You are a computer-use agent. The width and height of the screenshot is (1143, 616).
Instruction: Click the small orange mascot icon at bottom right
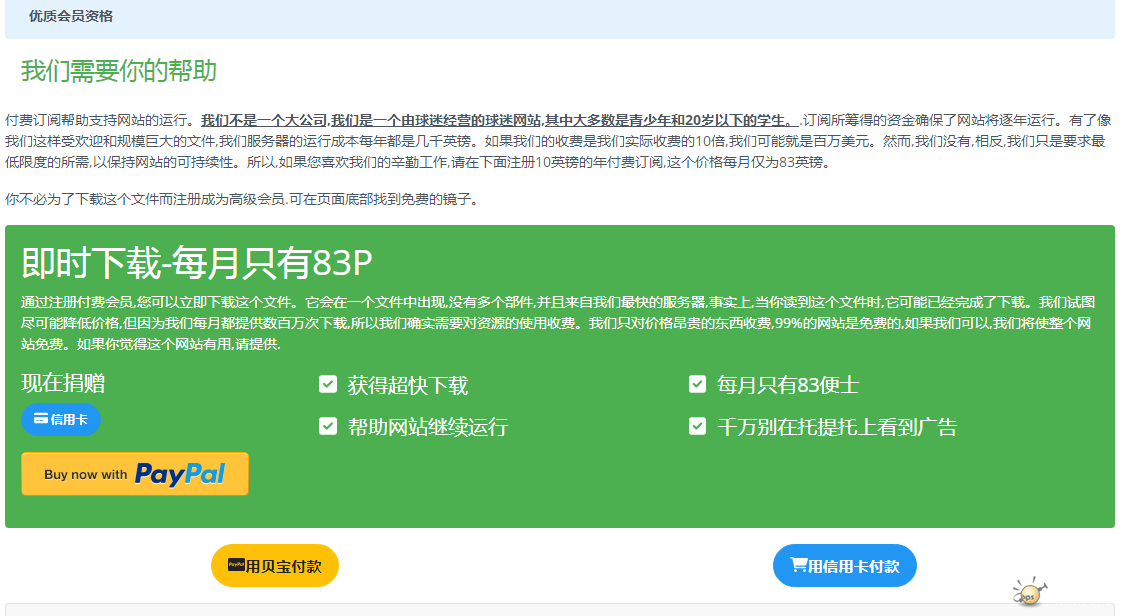coord(1028,592)
